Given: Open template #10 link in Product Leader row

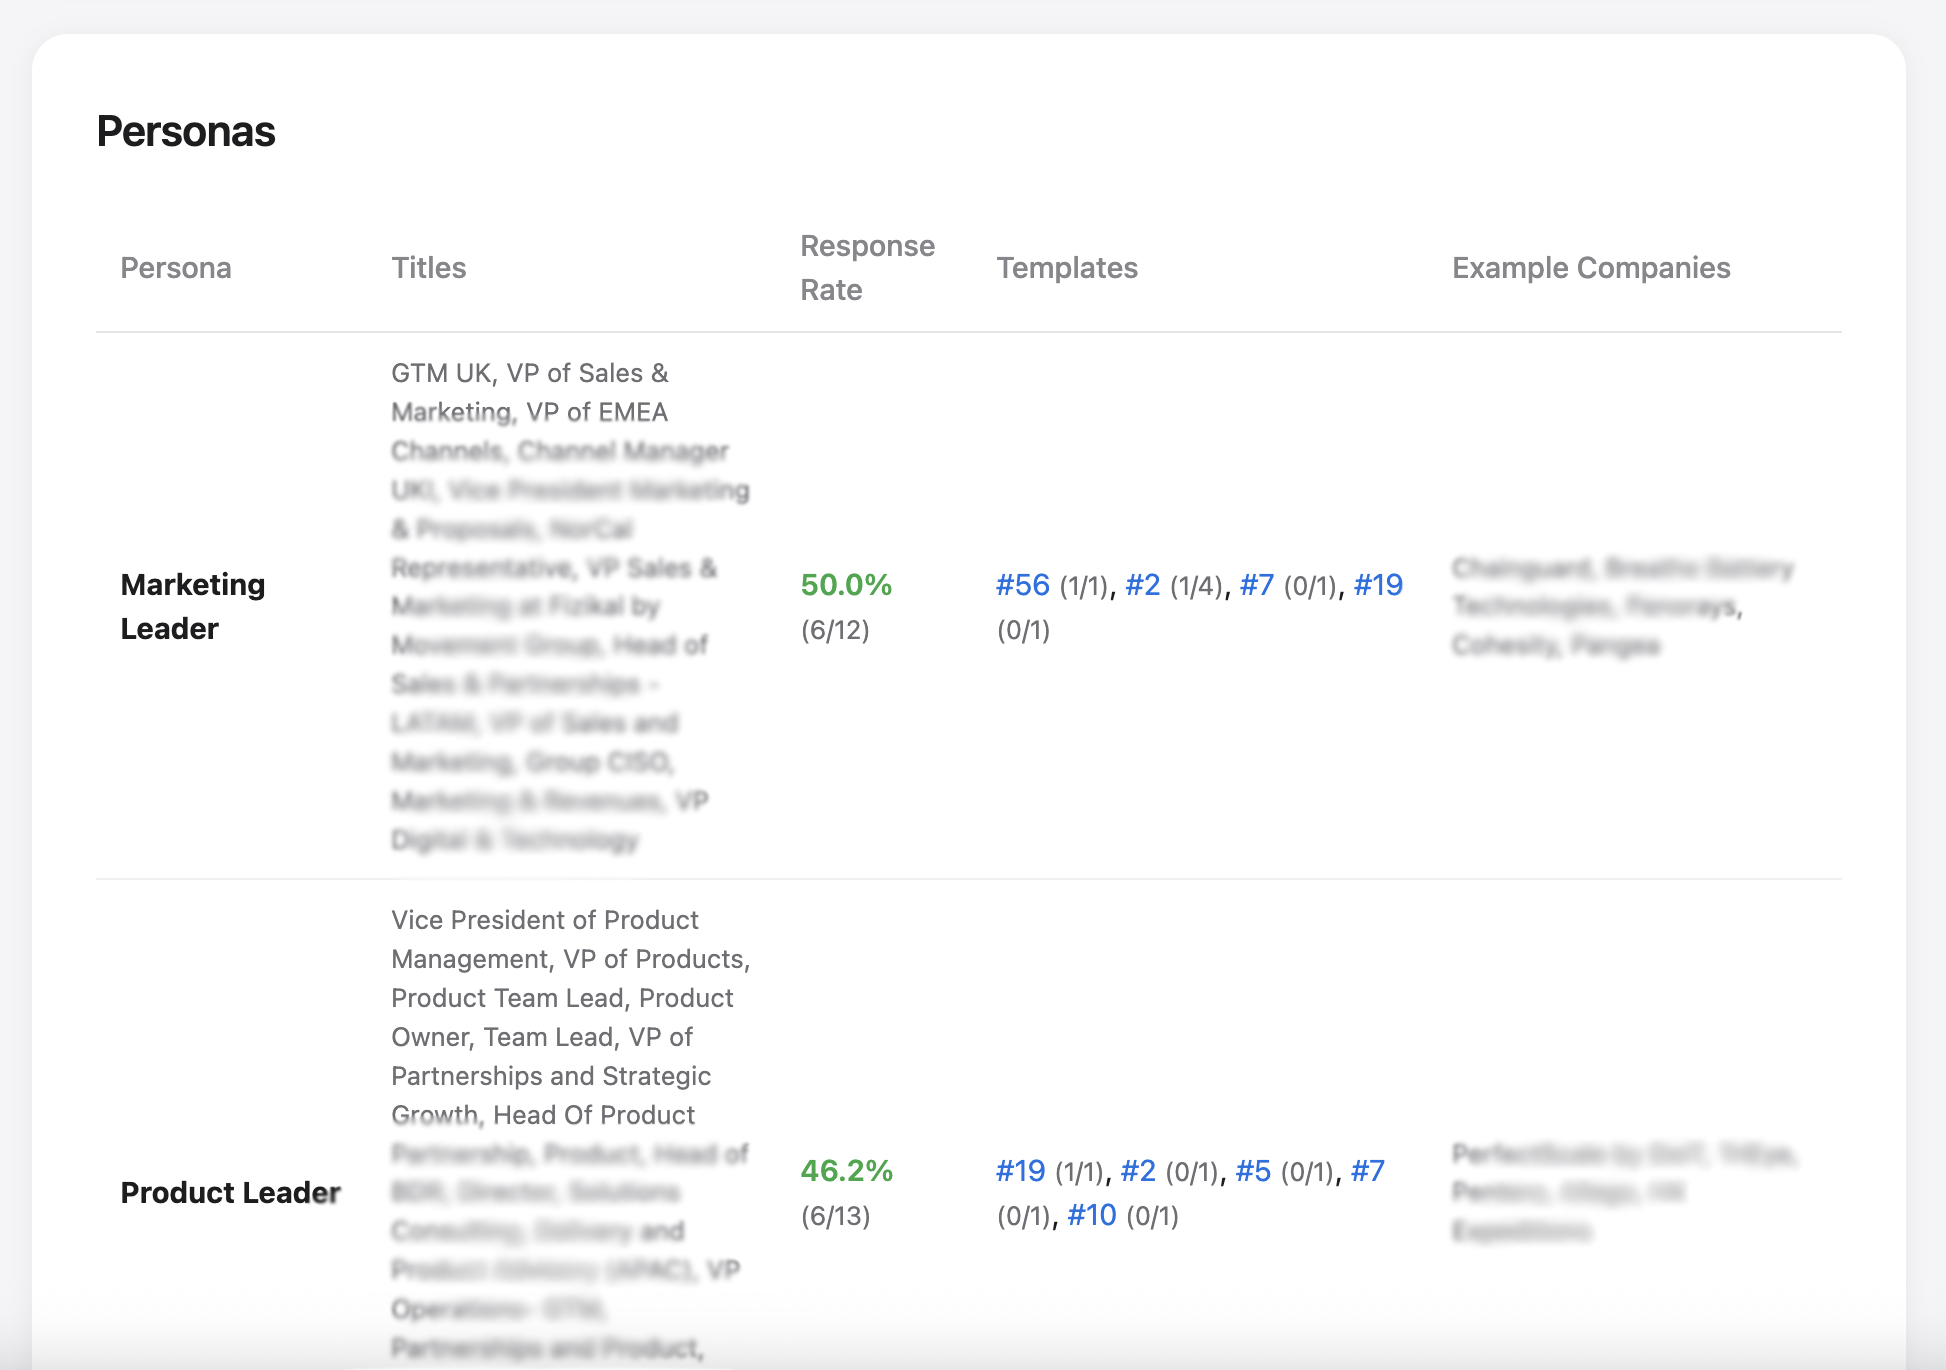Looking at the screenshot, I should 1092,1215.
